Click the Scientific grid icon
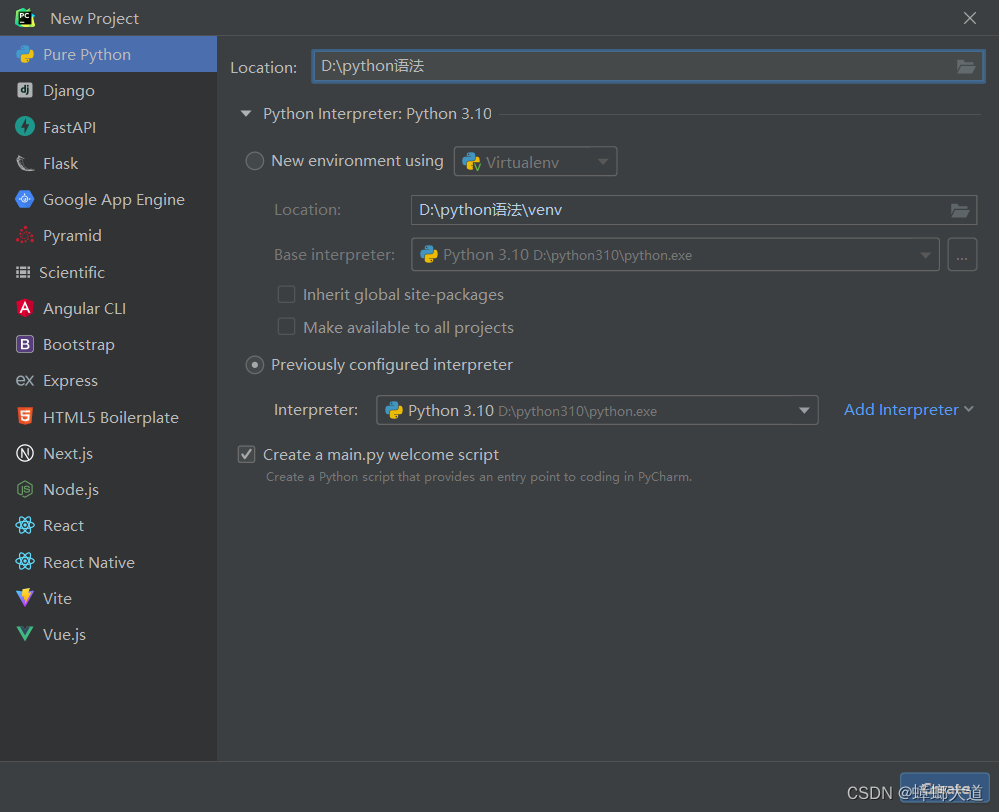 (x=23, y=272)
